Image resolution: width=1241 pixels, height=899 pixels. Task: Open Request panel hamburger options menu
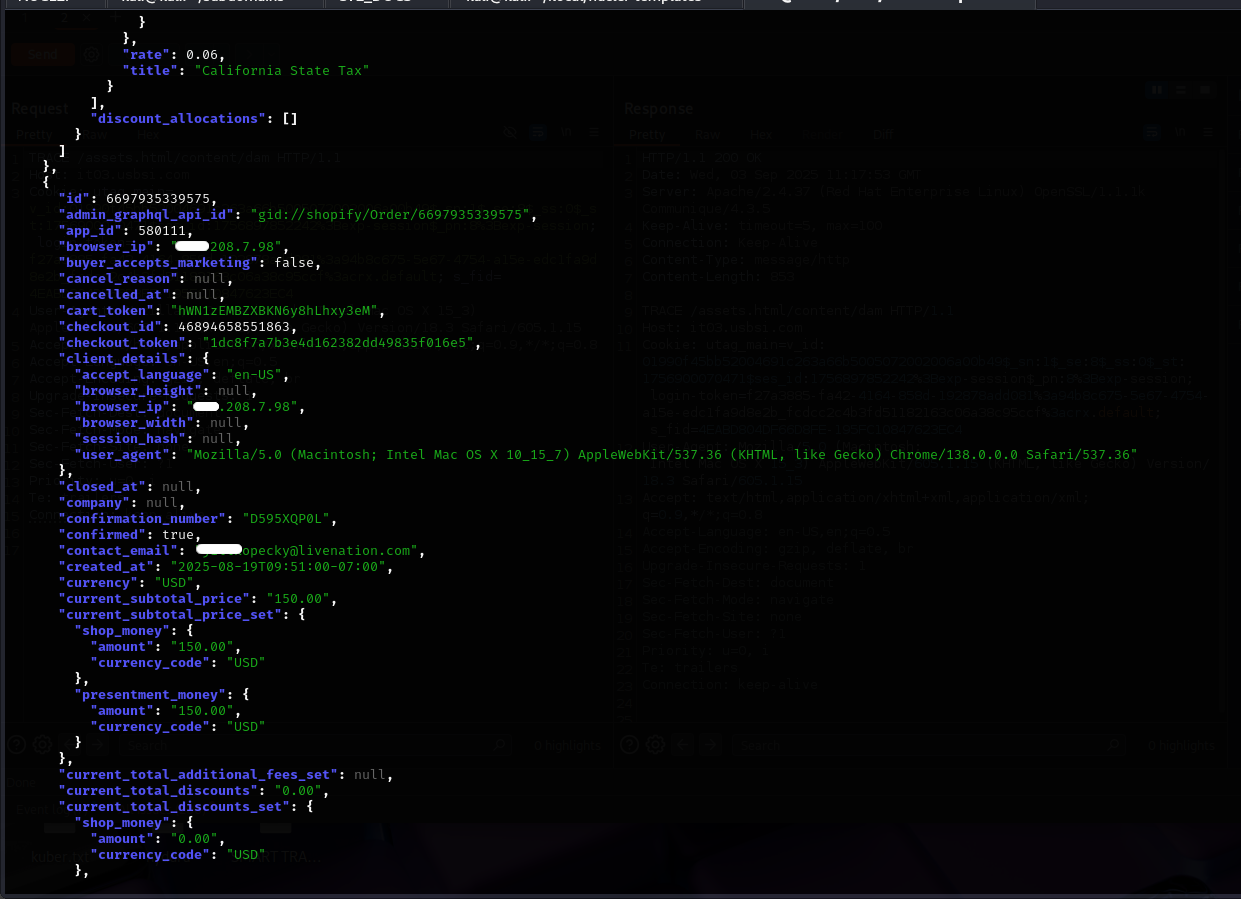click(593, 133)
